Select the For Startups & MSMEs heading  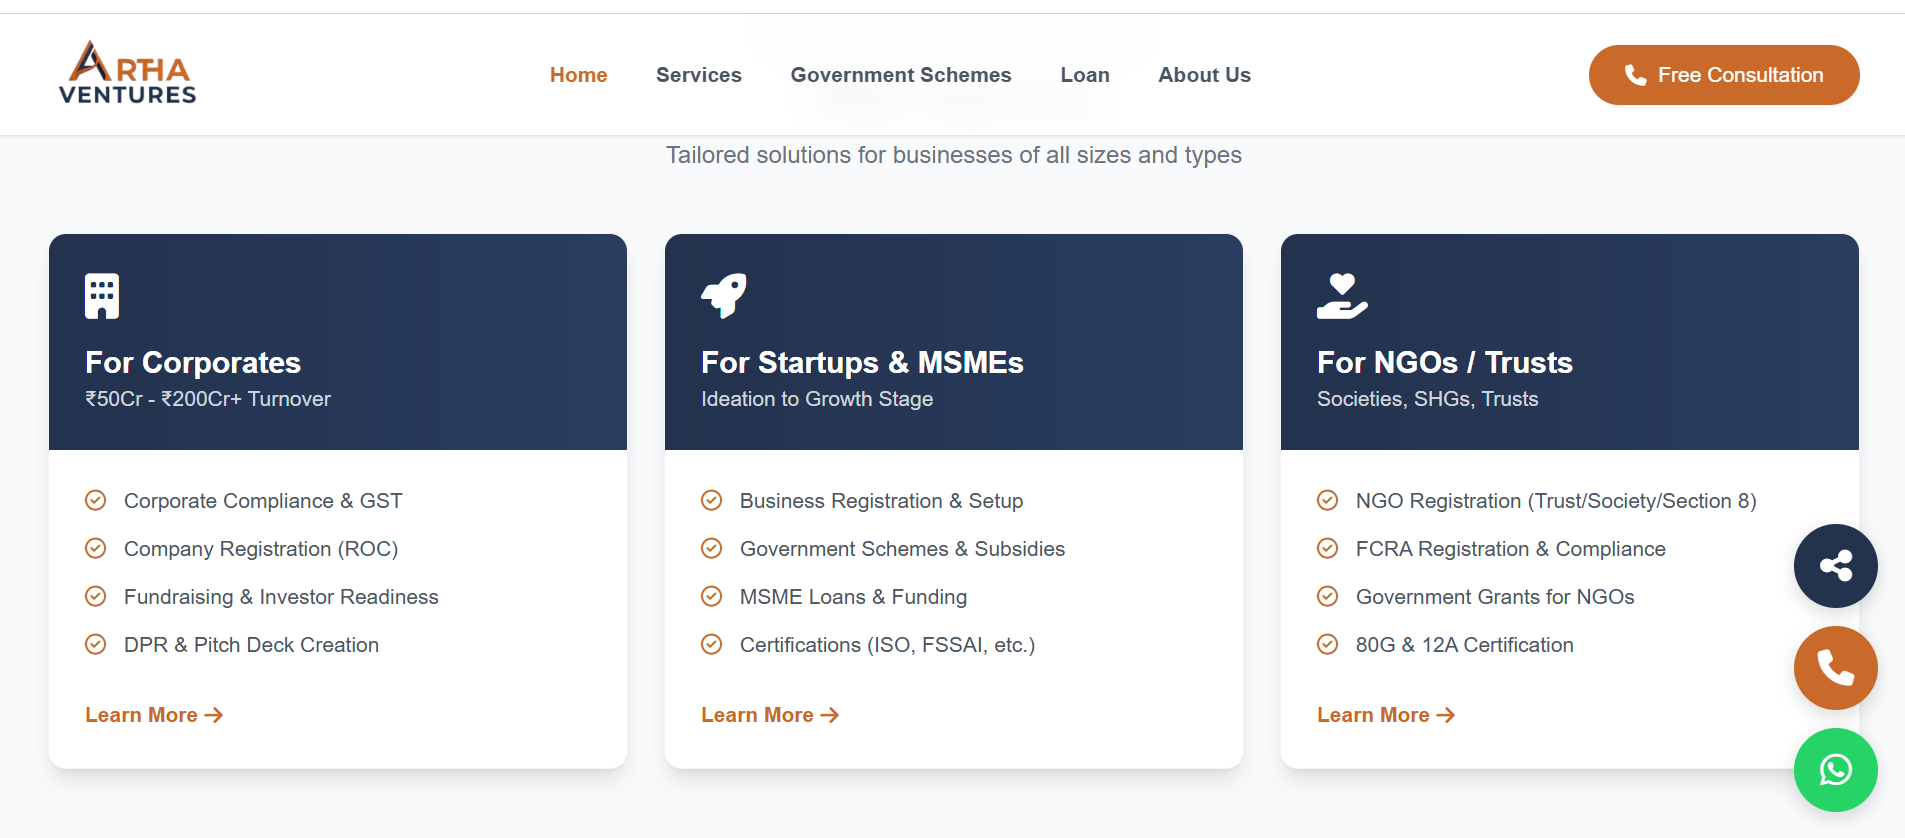[x=862, y=362]
